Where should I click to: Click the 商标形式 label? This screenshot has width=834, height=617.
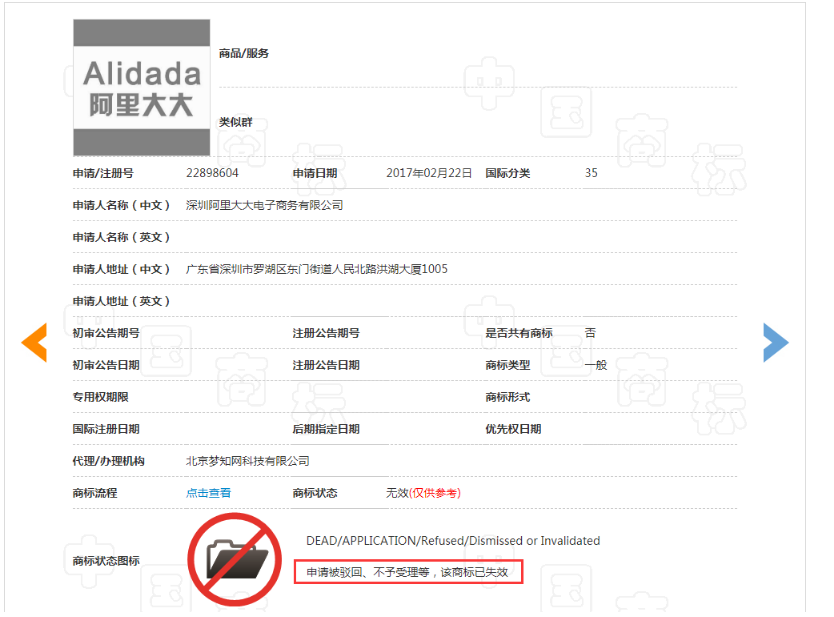tap(508, 397)
